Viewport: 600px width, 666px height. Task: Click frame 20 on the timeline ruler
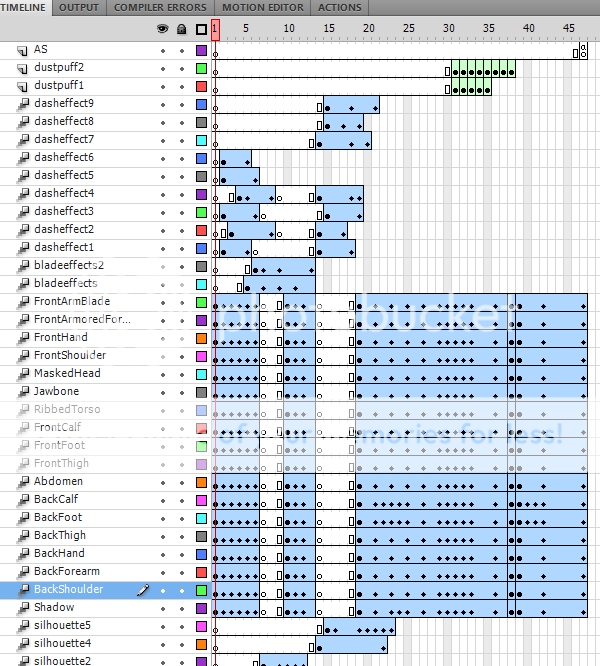click(x=367, y=29)
